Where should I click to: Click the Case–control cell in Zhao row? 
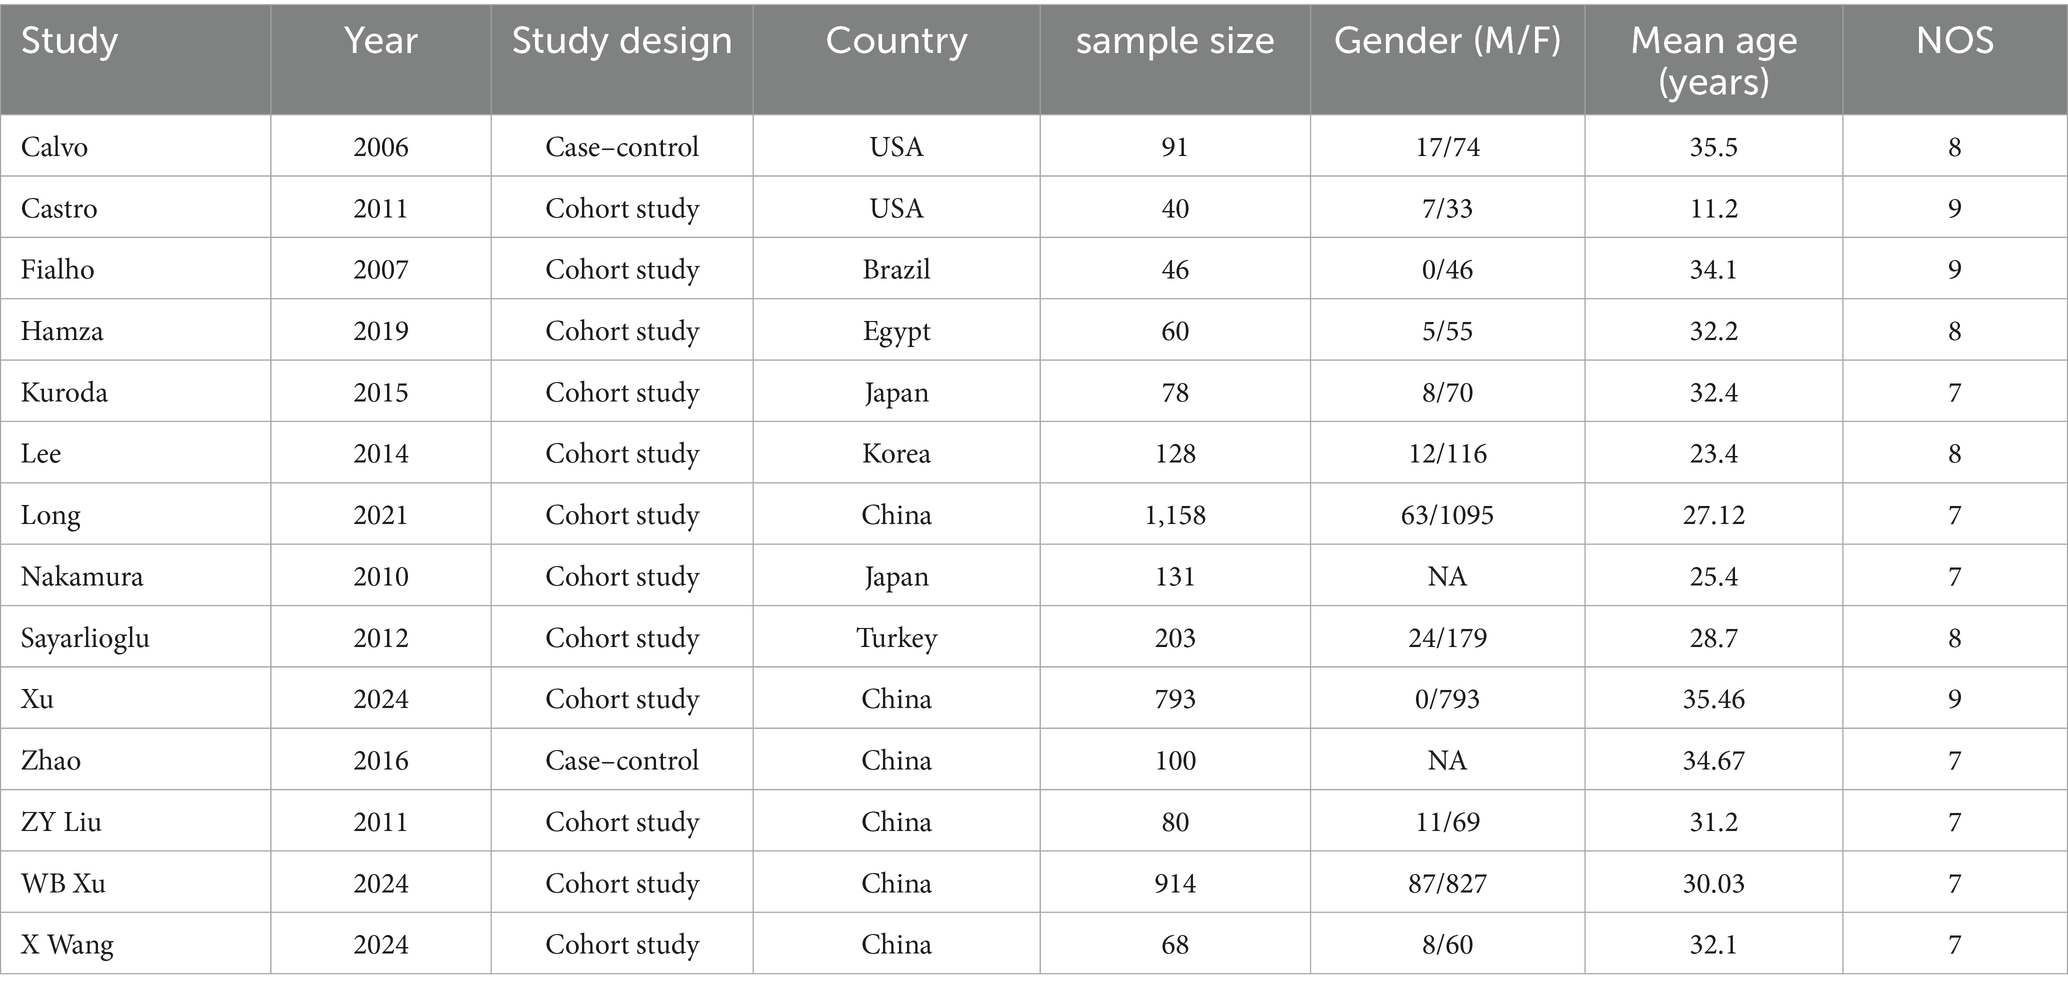pos(622,761)
